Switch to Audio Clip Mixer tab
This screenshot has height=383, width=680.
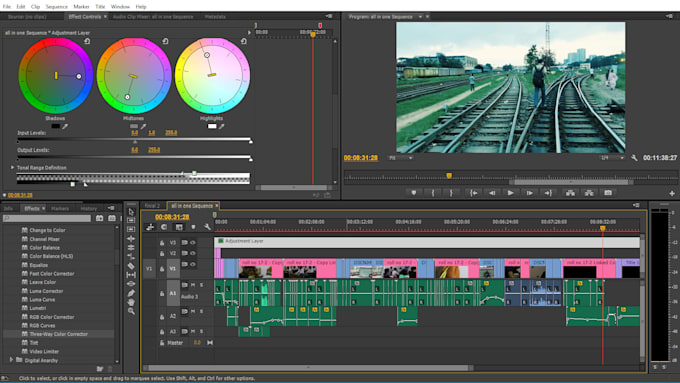coord(153,16)
